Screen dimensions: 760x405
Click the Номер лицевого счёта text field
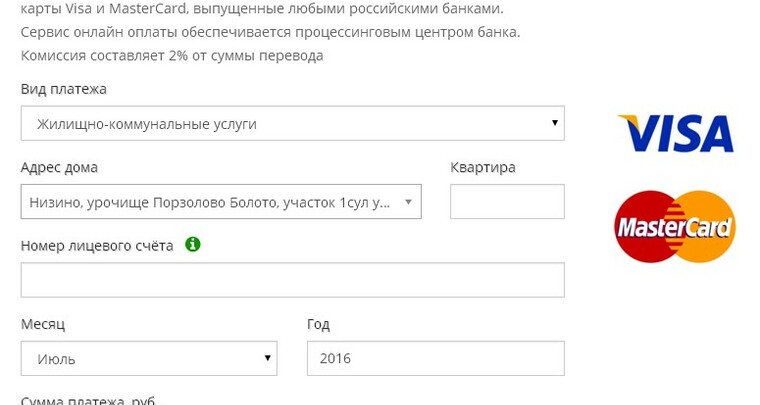pyautogui.click(x=292, y=280)
